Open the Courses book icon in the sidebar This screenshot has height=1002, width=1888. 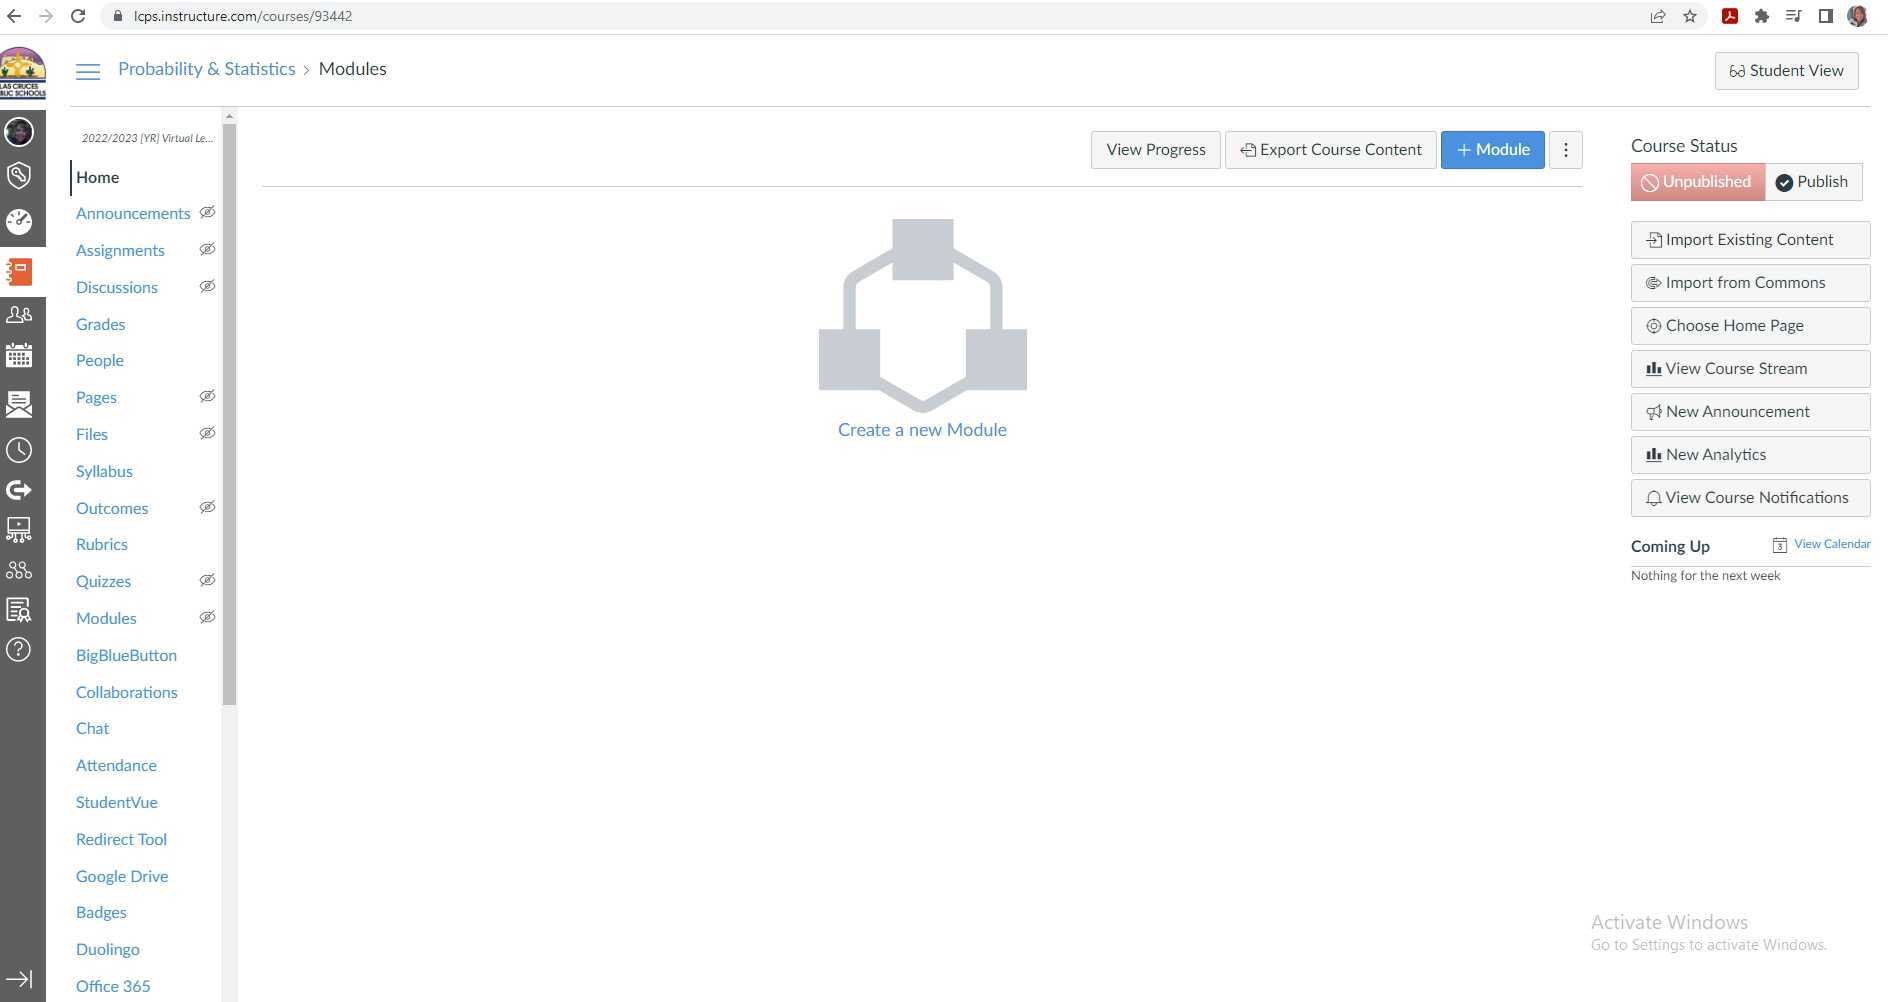19,272
